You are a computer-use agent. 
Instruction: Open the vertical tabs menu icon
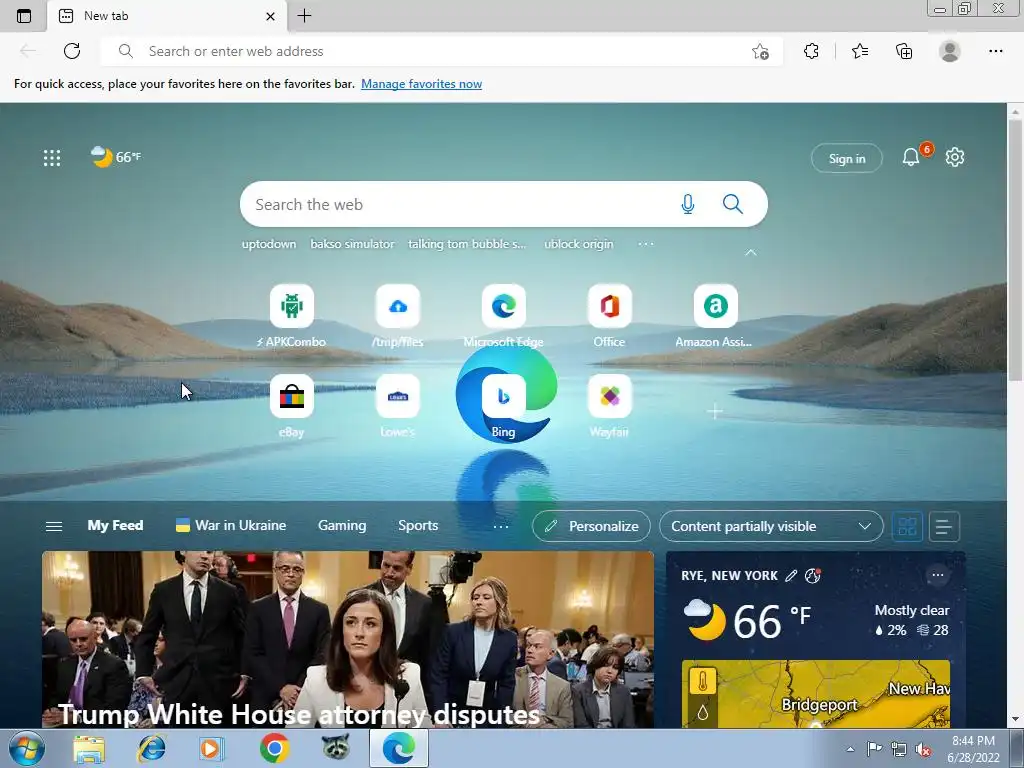click(24, 16)
